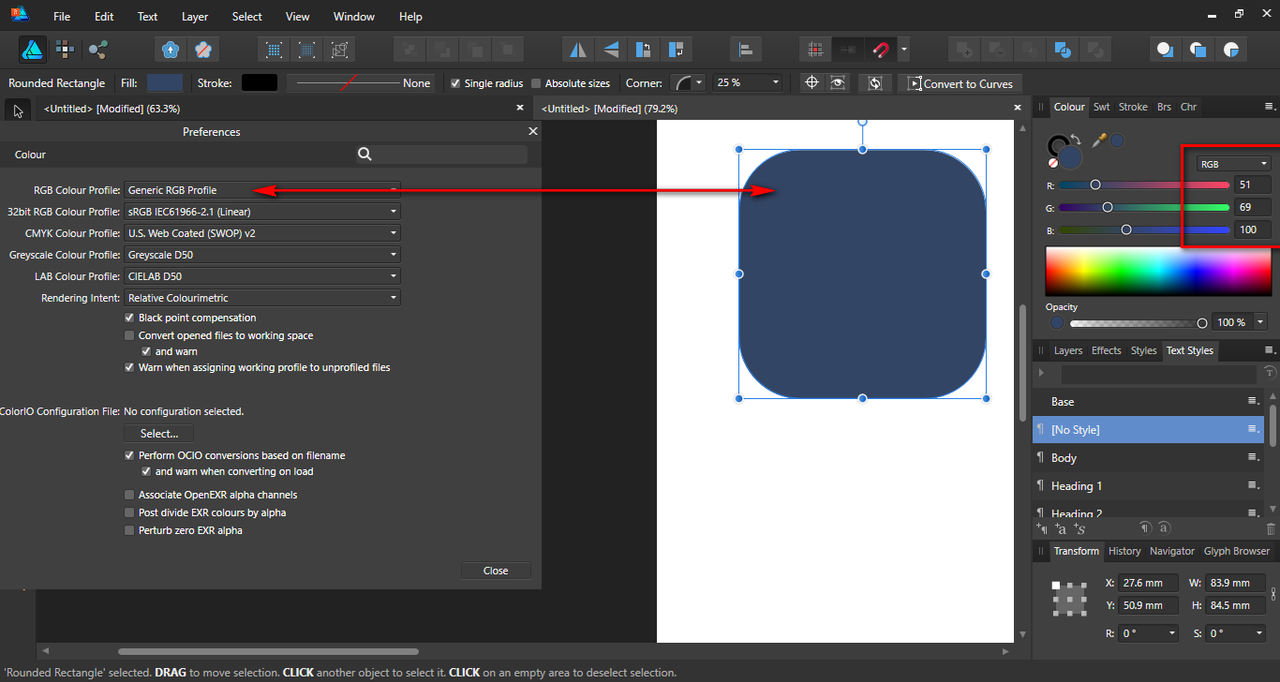Image resolution: width=1280 pixels, height=682 pixels.
Task: Click the hide selection eye icon in context bar
Action: coord(838,83)
